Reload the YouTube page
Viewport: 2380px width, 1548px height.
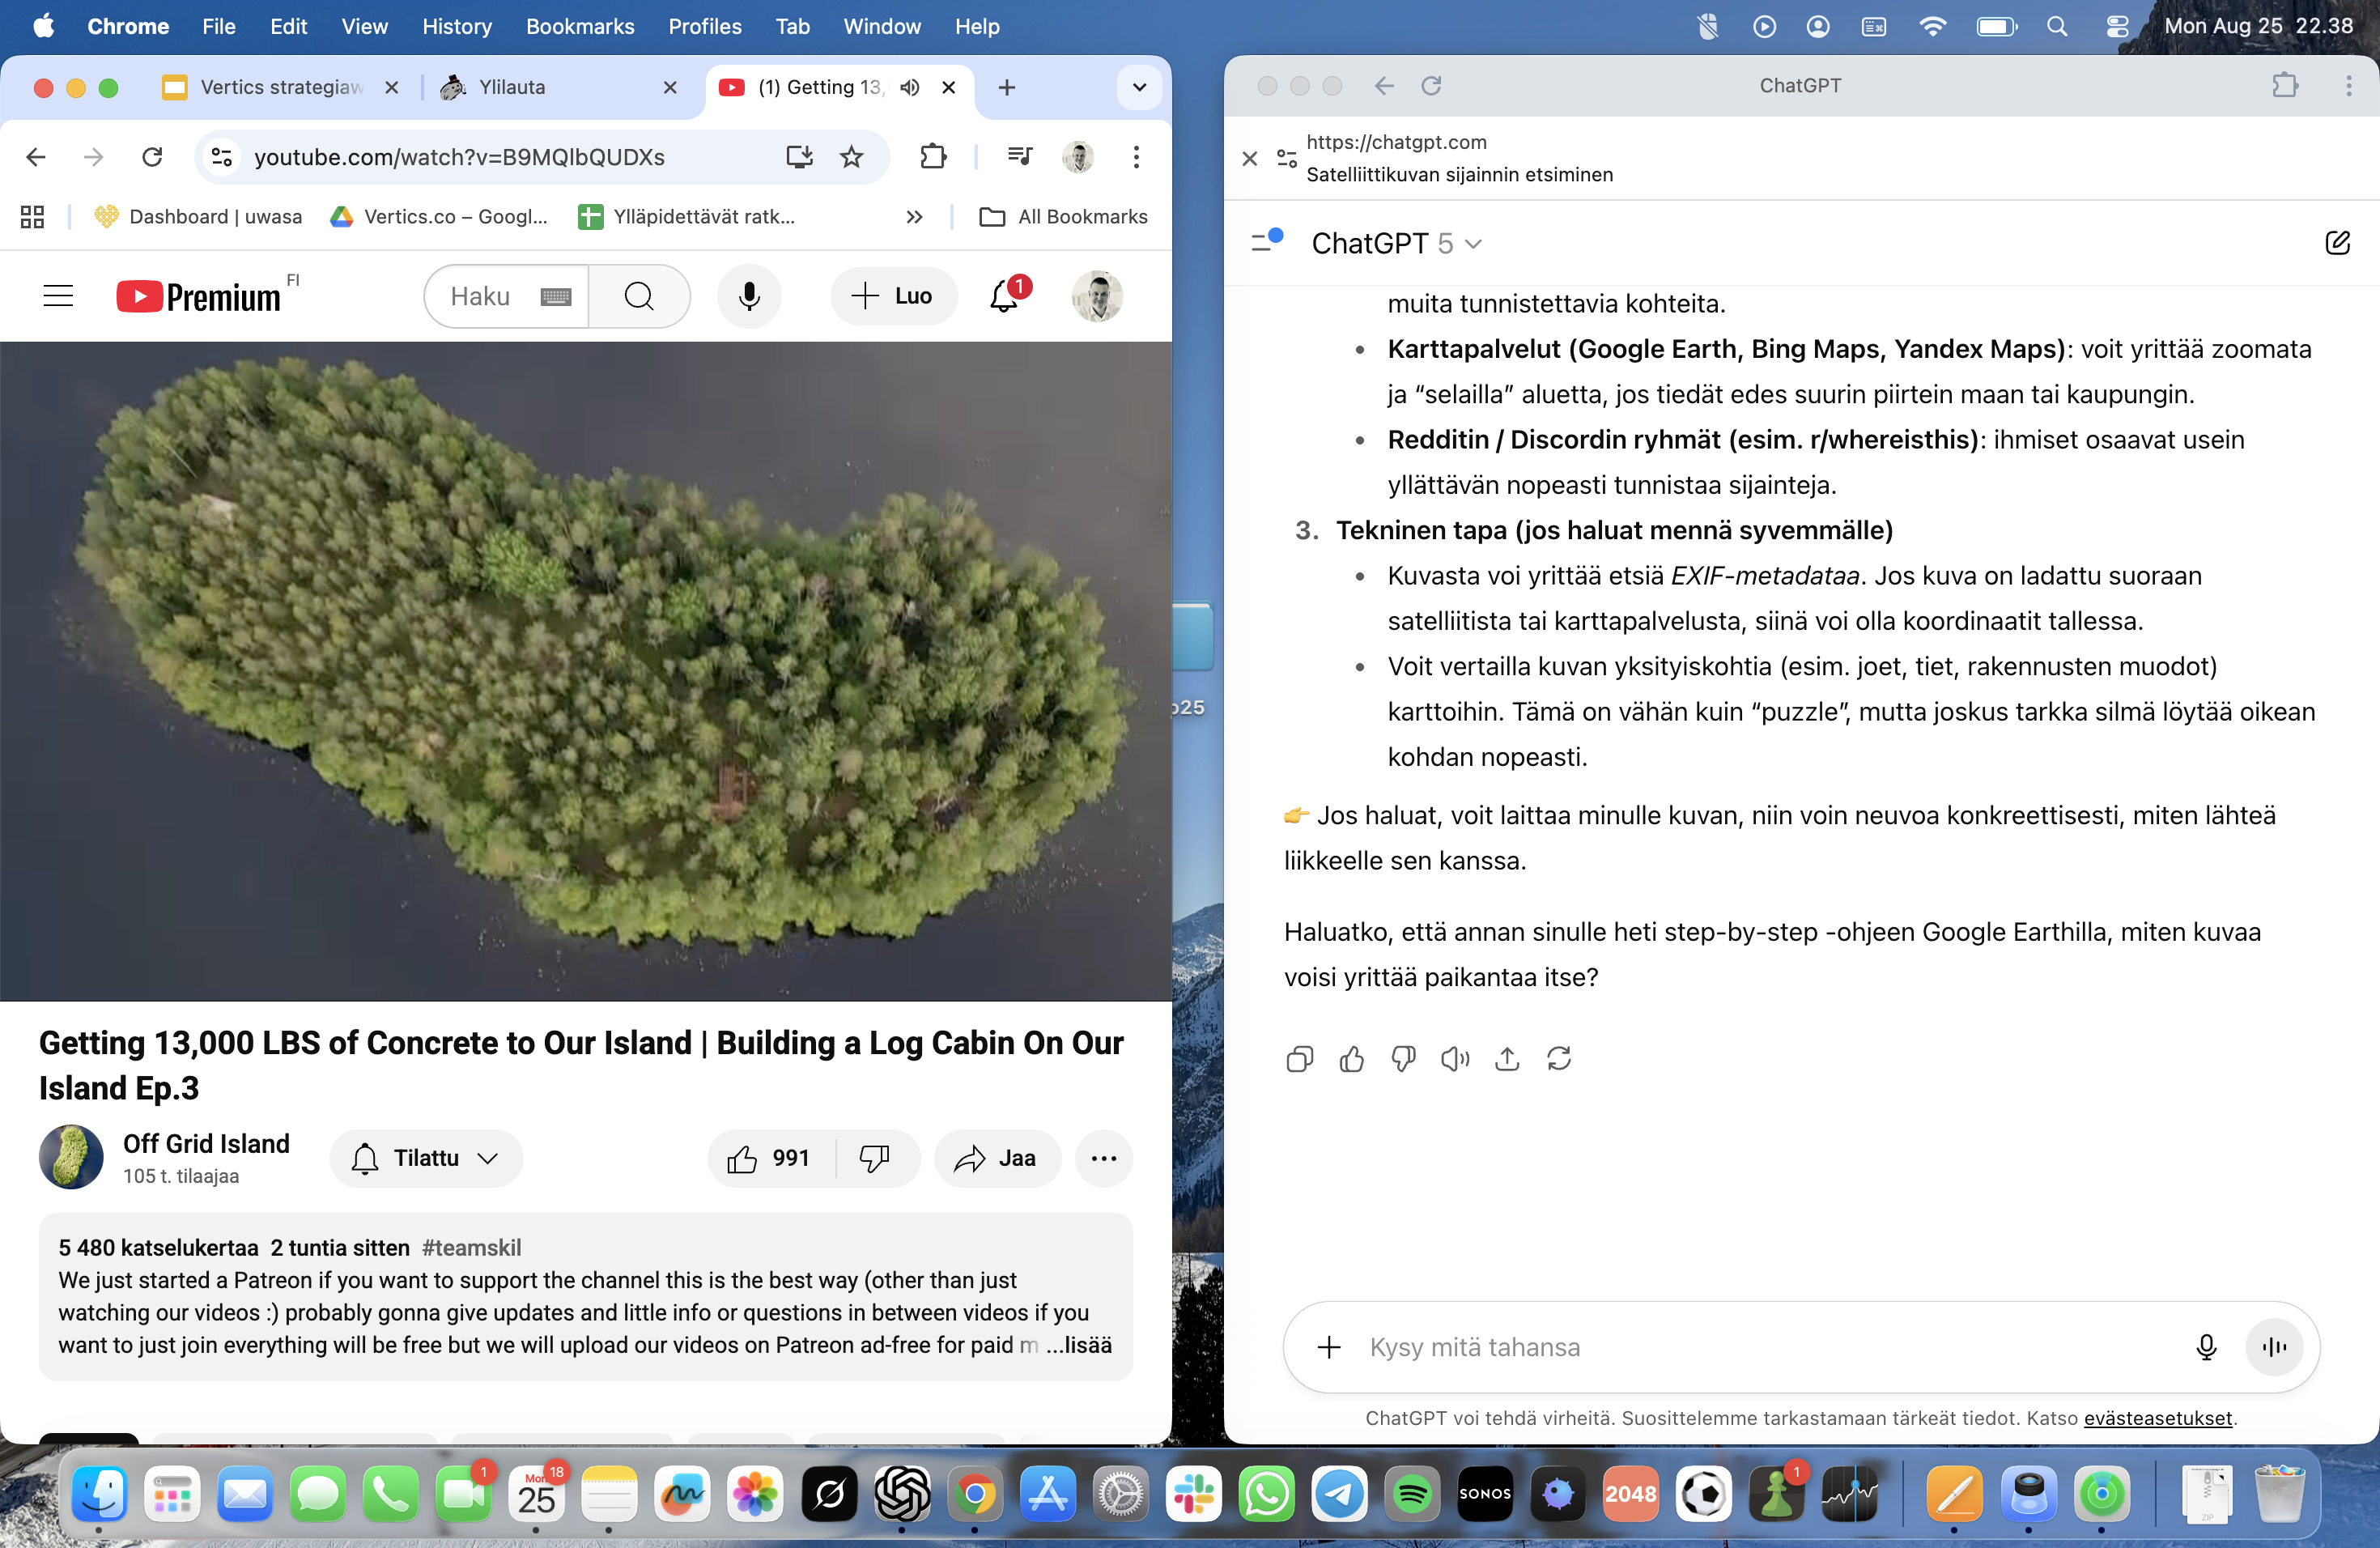click(x=152, y=157)
